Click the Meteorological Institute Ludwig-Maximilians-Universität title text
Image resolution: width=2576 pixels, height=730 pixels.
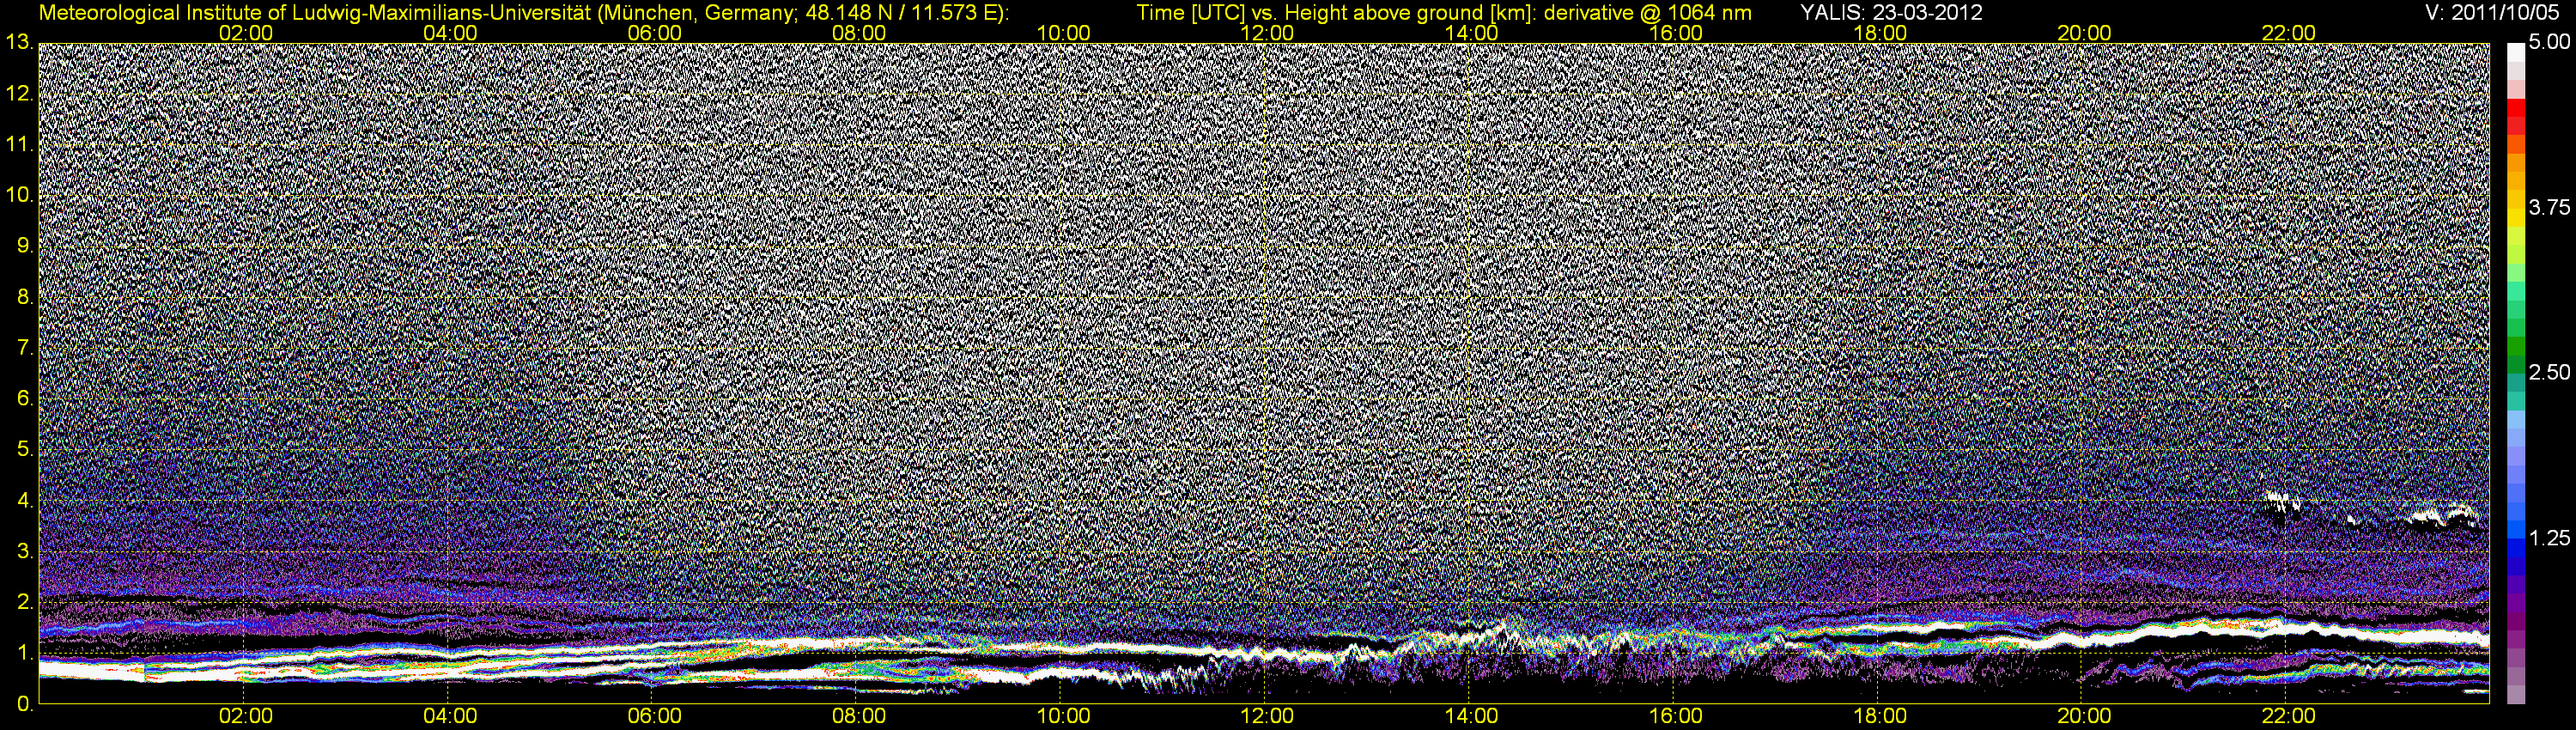(x=523, y=13)
